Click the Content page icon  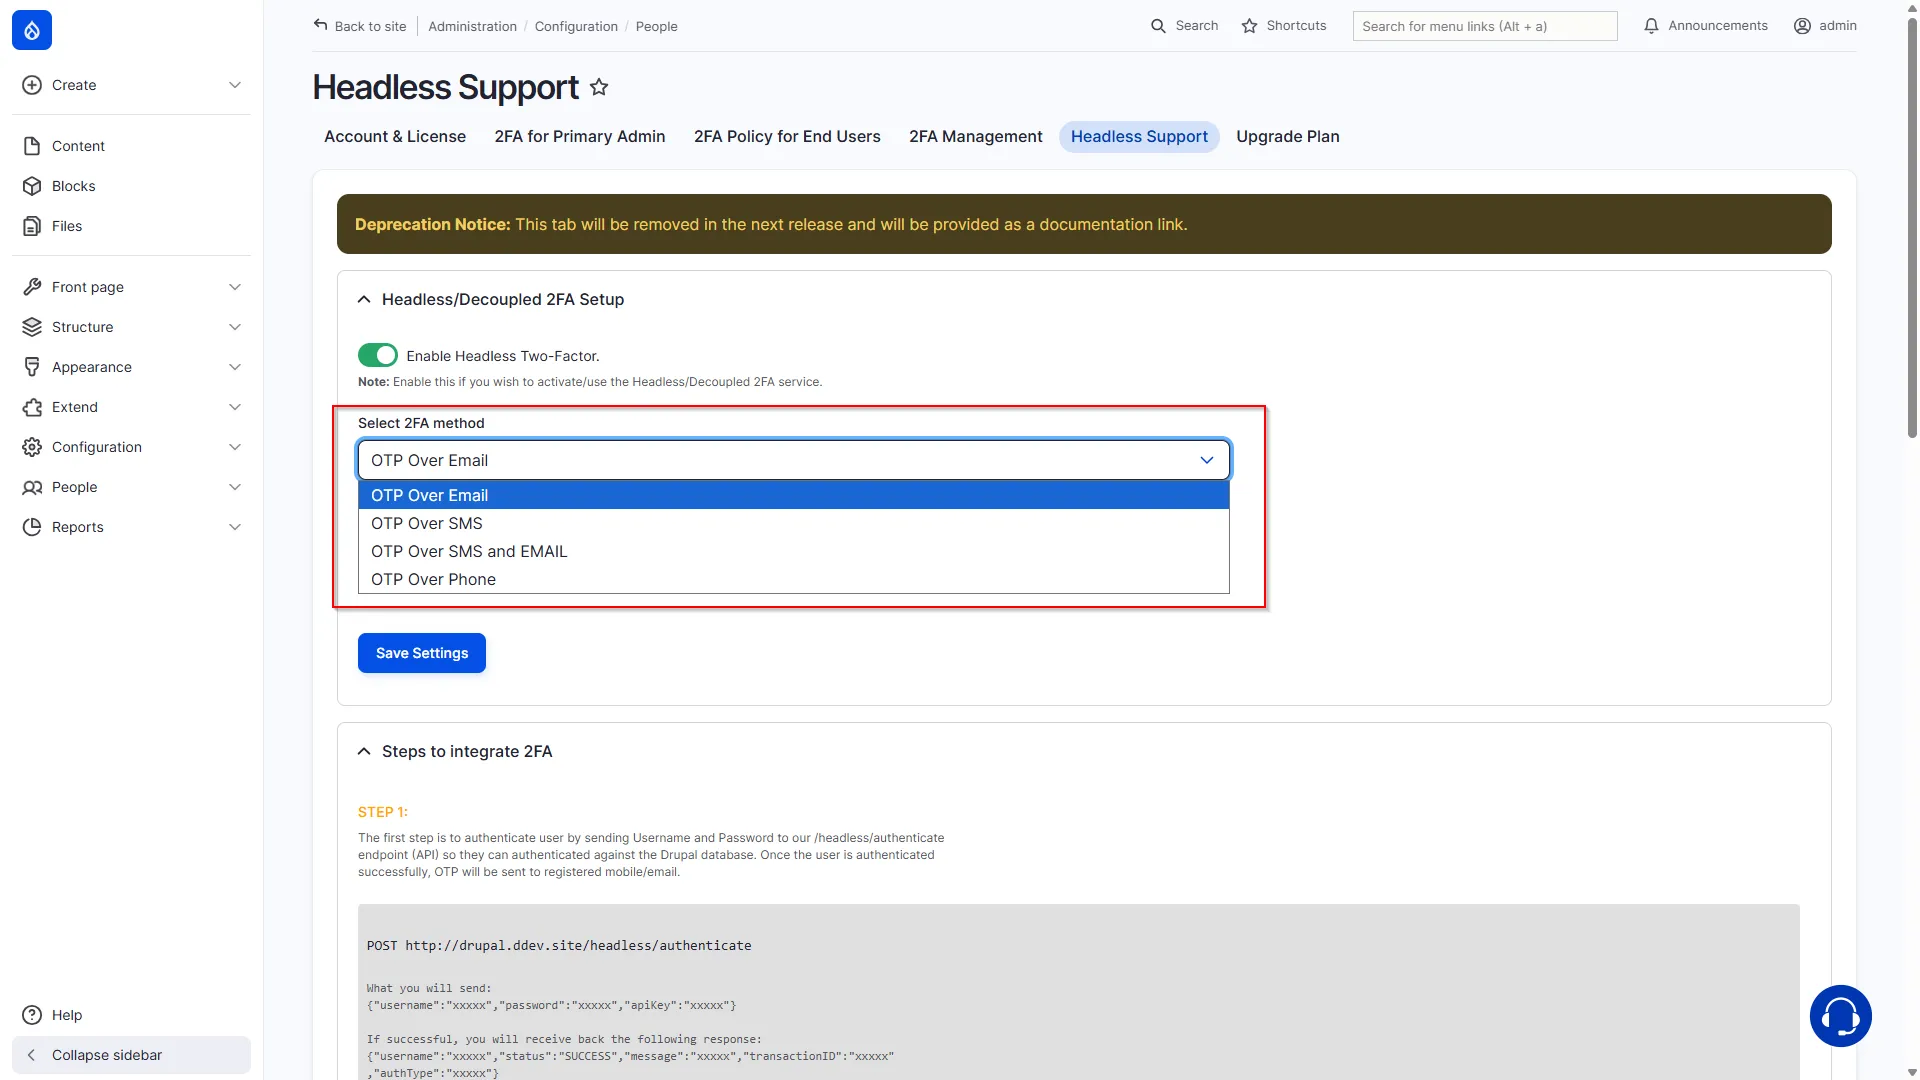[x=32, y=146]
